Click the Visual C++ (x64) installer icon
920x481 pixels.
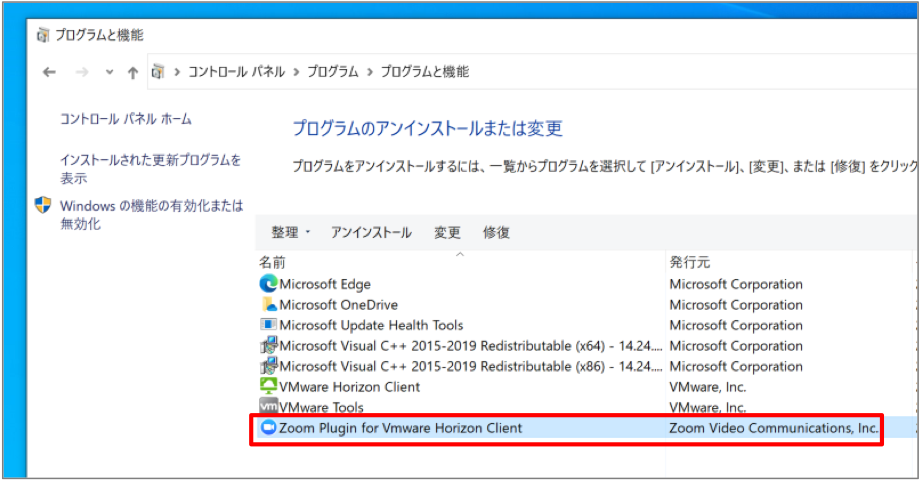pyautogui.click(x=268, y=345)
